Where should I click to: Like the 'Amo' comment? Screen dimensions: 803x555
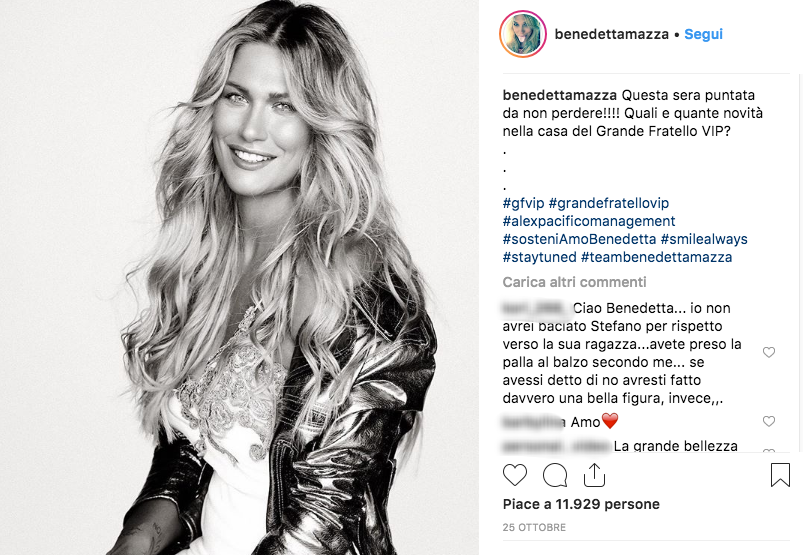[x=769, y=421]
